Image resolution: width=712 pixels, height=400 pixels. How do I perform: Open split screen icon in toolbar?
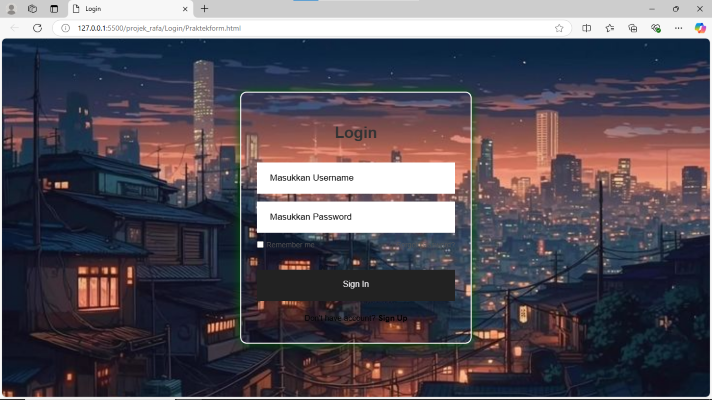click(x=587, y=28)
